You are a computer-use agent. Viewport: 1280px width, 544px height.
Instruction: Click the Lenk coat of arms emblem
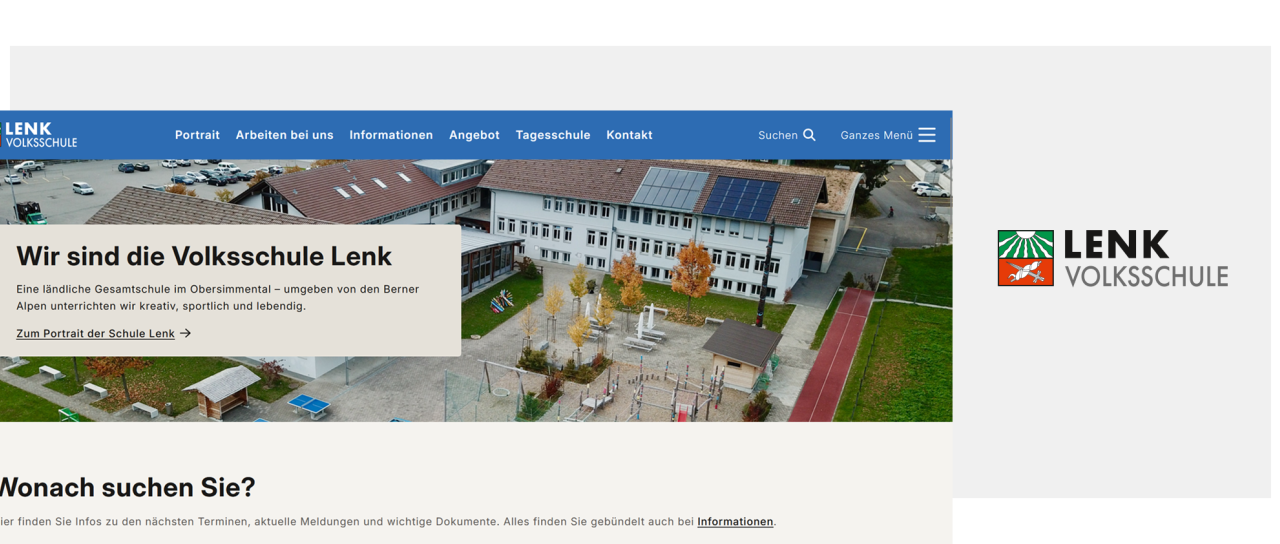(1025, 258)
